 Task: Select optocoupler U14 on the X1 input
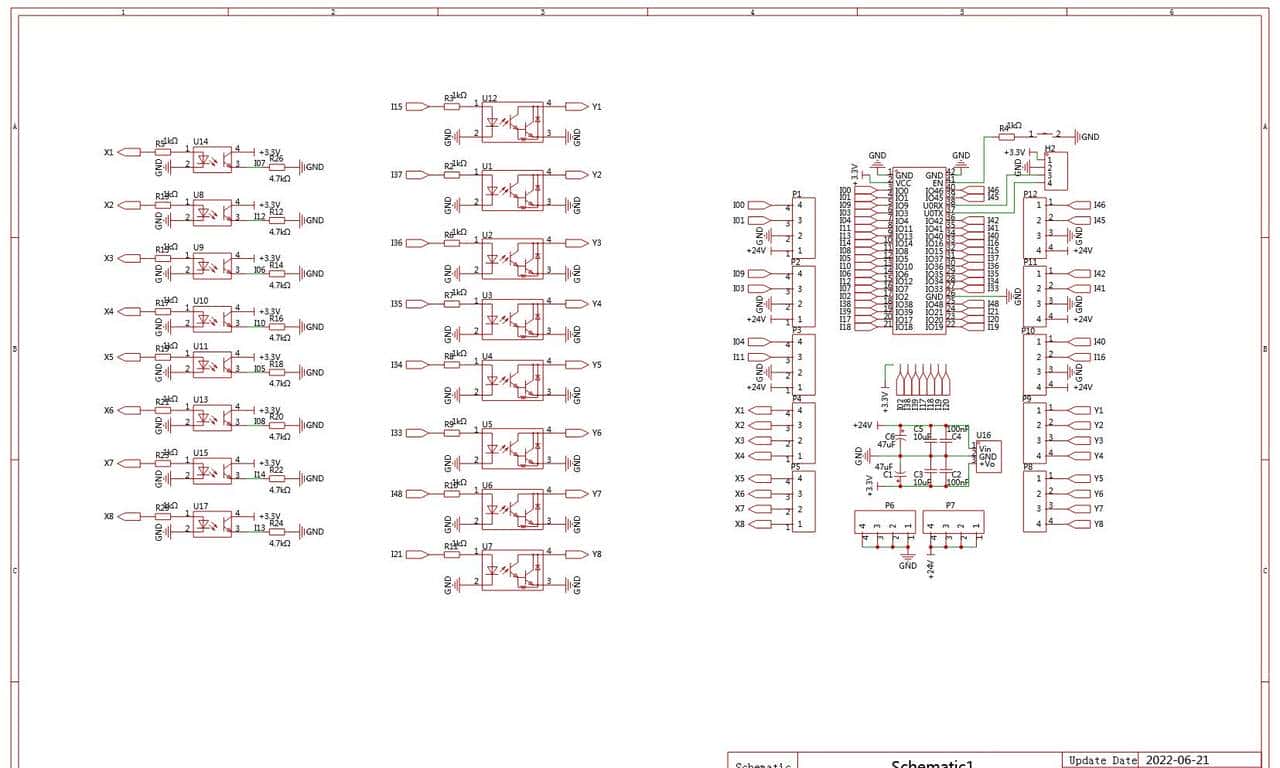click(x=212, y=159)
